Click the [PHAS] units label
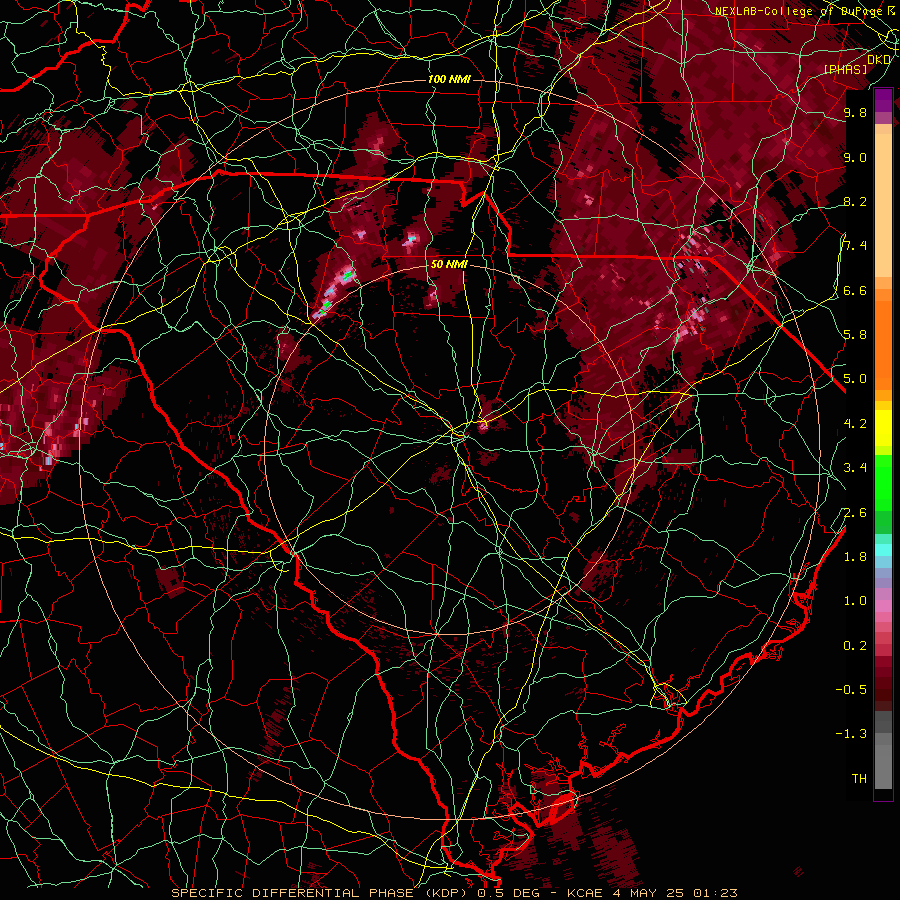Image resolution: width=900 pixels, height=900 pixels. (845, 70)
